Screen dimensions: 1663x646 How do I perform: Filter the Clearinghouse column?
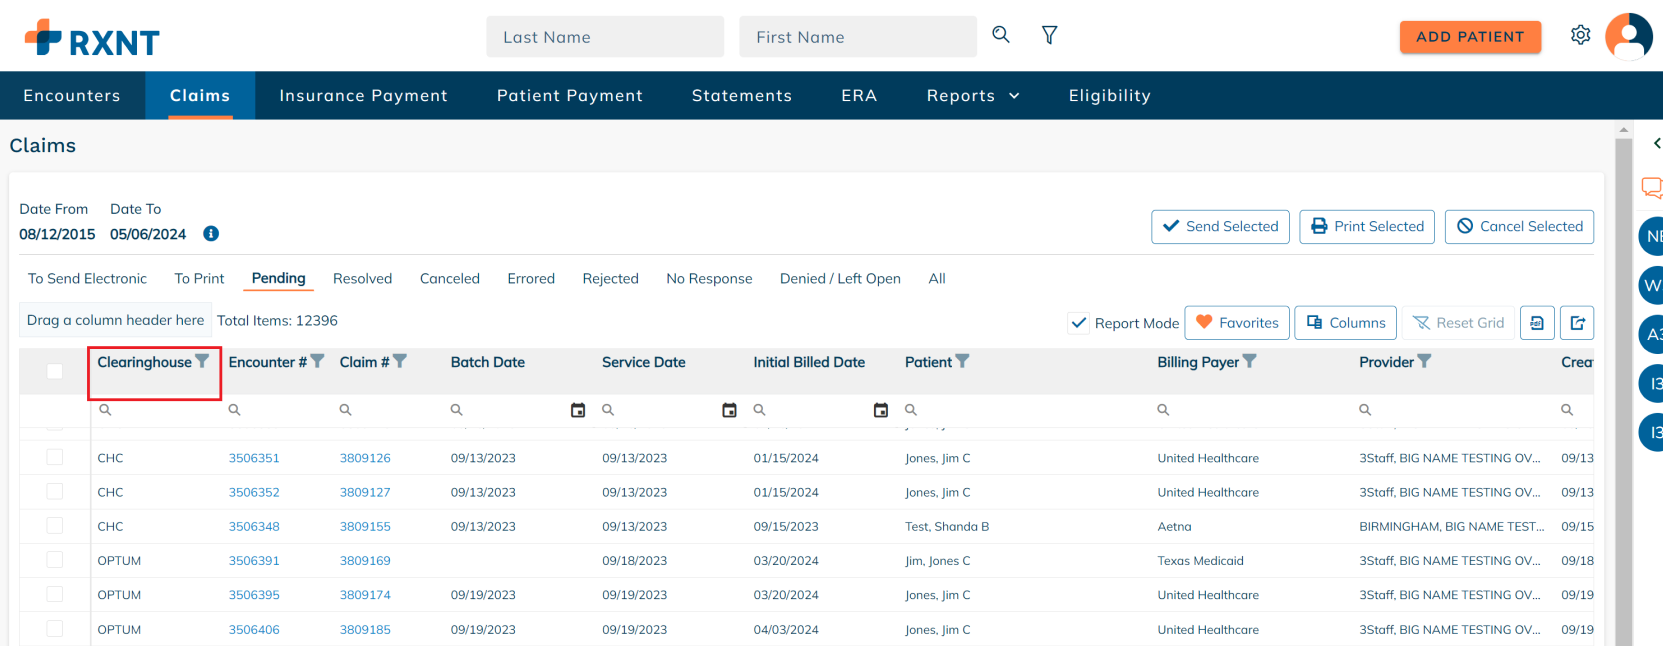click(x=202, y=361)
